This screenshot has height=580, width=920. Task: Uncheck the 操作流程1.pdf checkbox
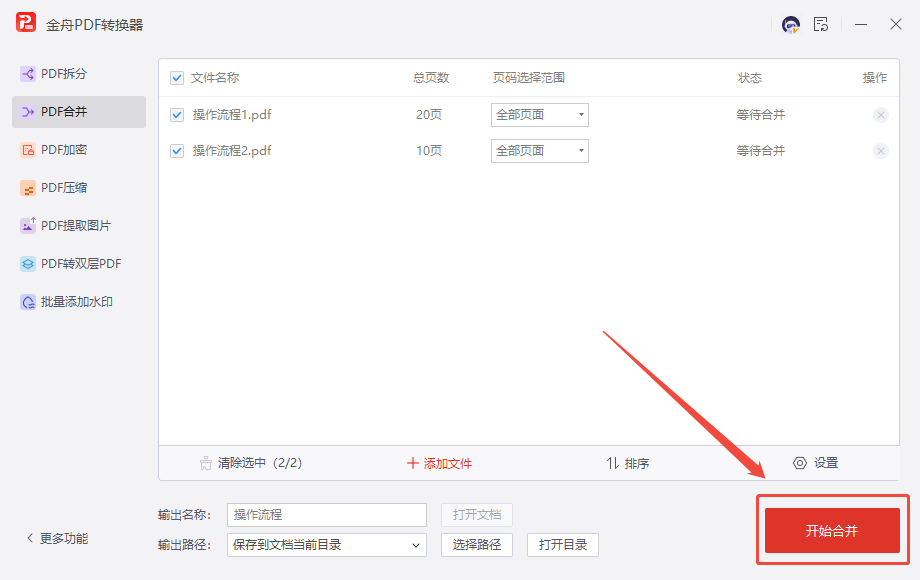tap(177, 115)
